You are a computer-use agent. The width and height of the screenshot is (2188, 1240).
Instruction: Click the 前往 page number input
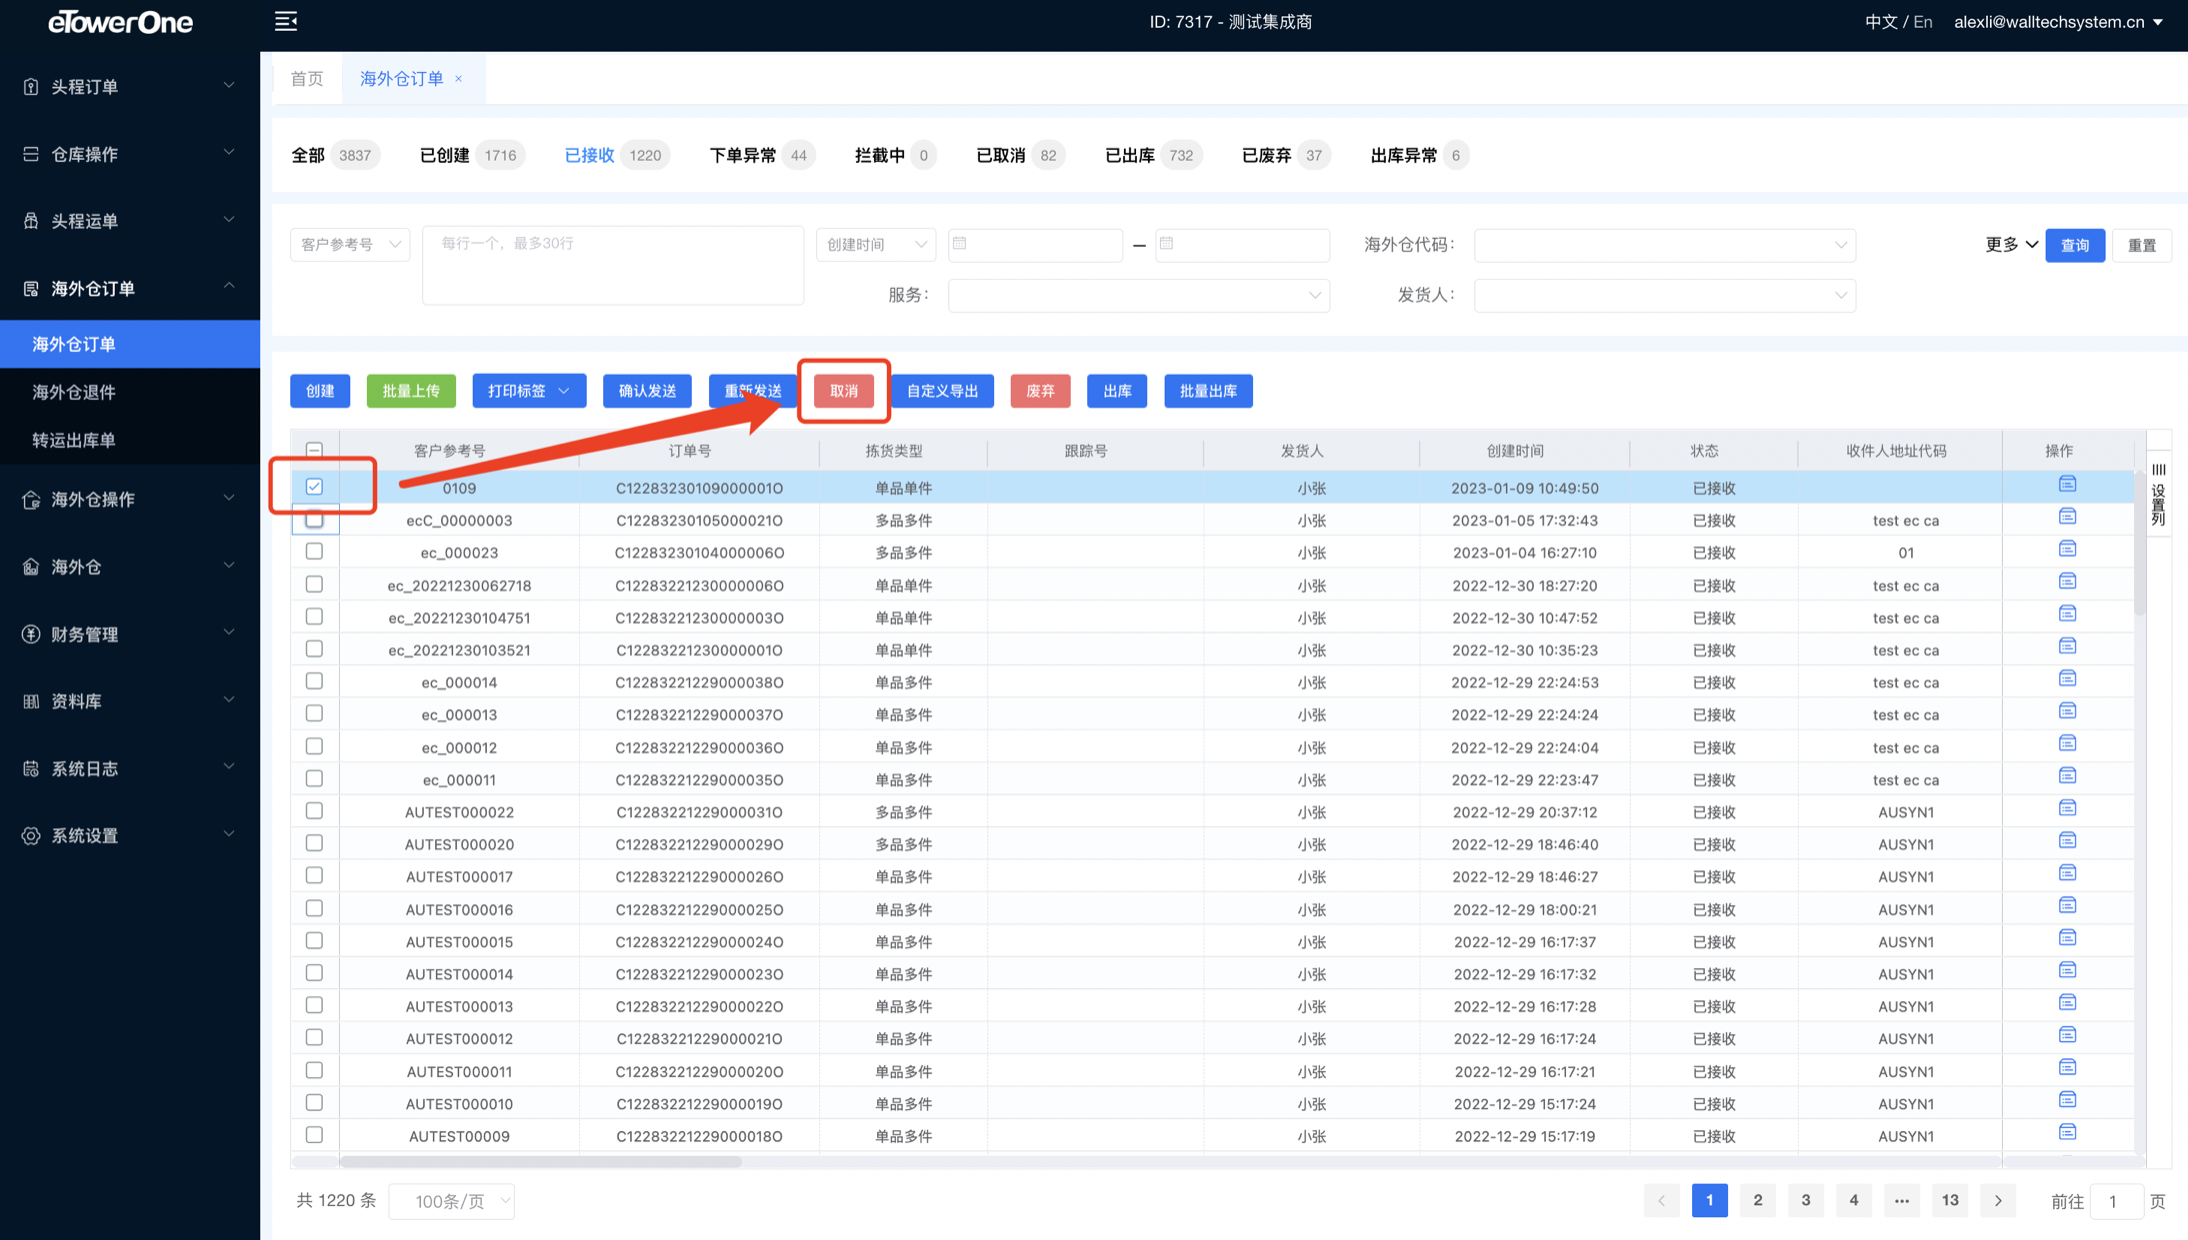[x=2115, y=1201]
